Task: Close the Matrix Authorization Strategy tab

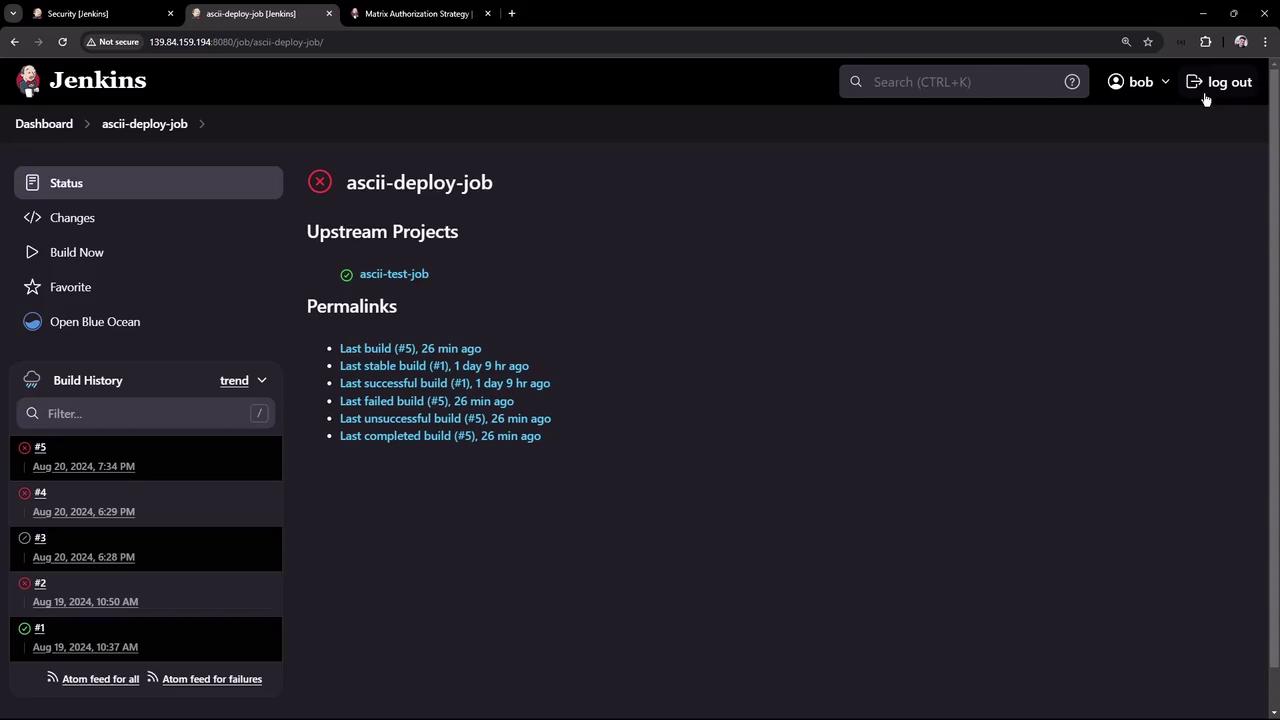Action: click(x=488, y=14)
